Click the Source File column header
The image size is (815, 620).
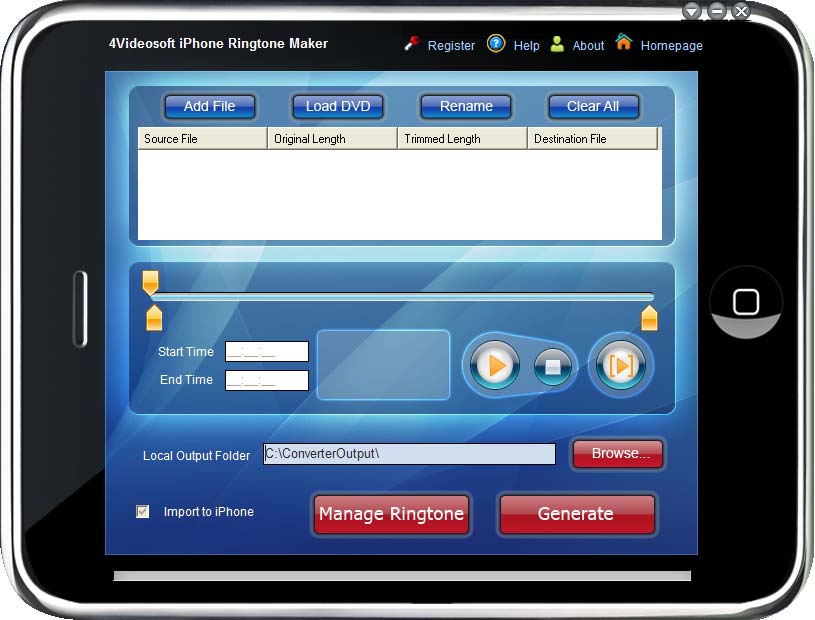[202, 139]
